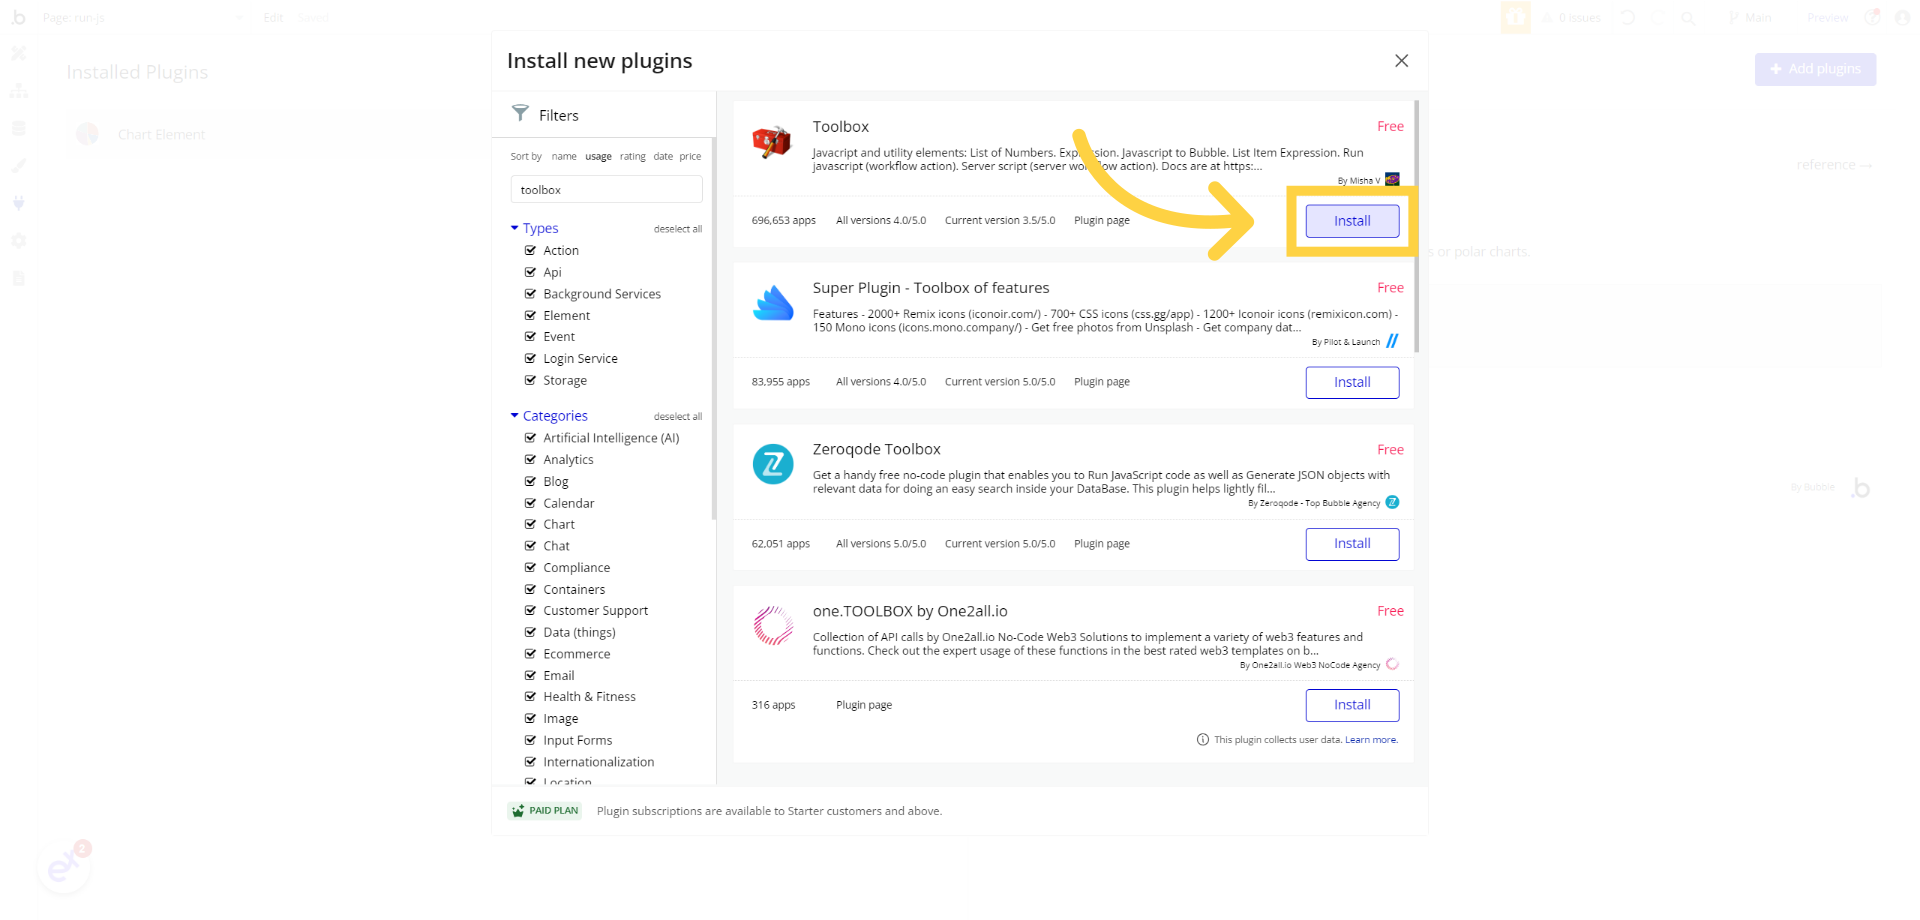Sort plugins by price
1920x920 pixels.
[x=690, y=156]
